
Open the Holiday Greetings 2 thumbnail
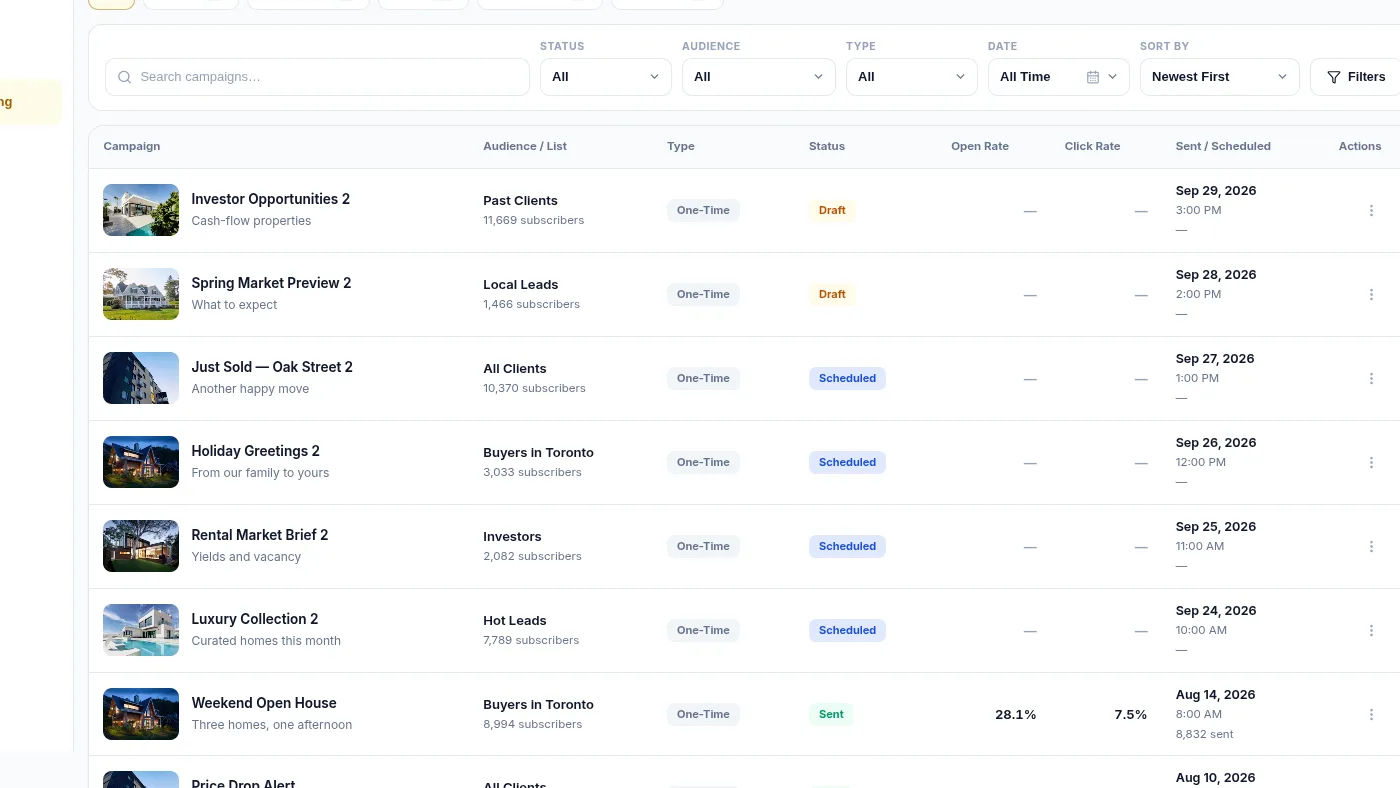click(x=141, y=462)
